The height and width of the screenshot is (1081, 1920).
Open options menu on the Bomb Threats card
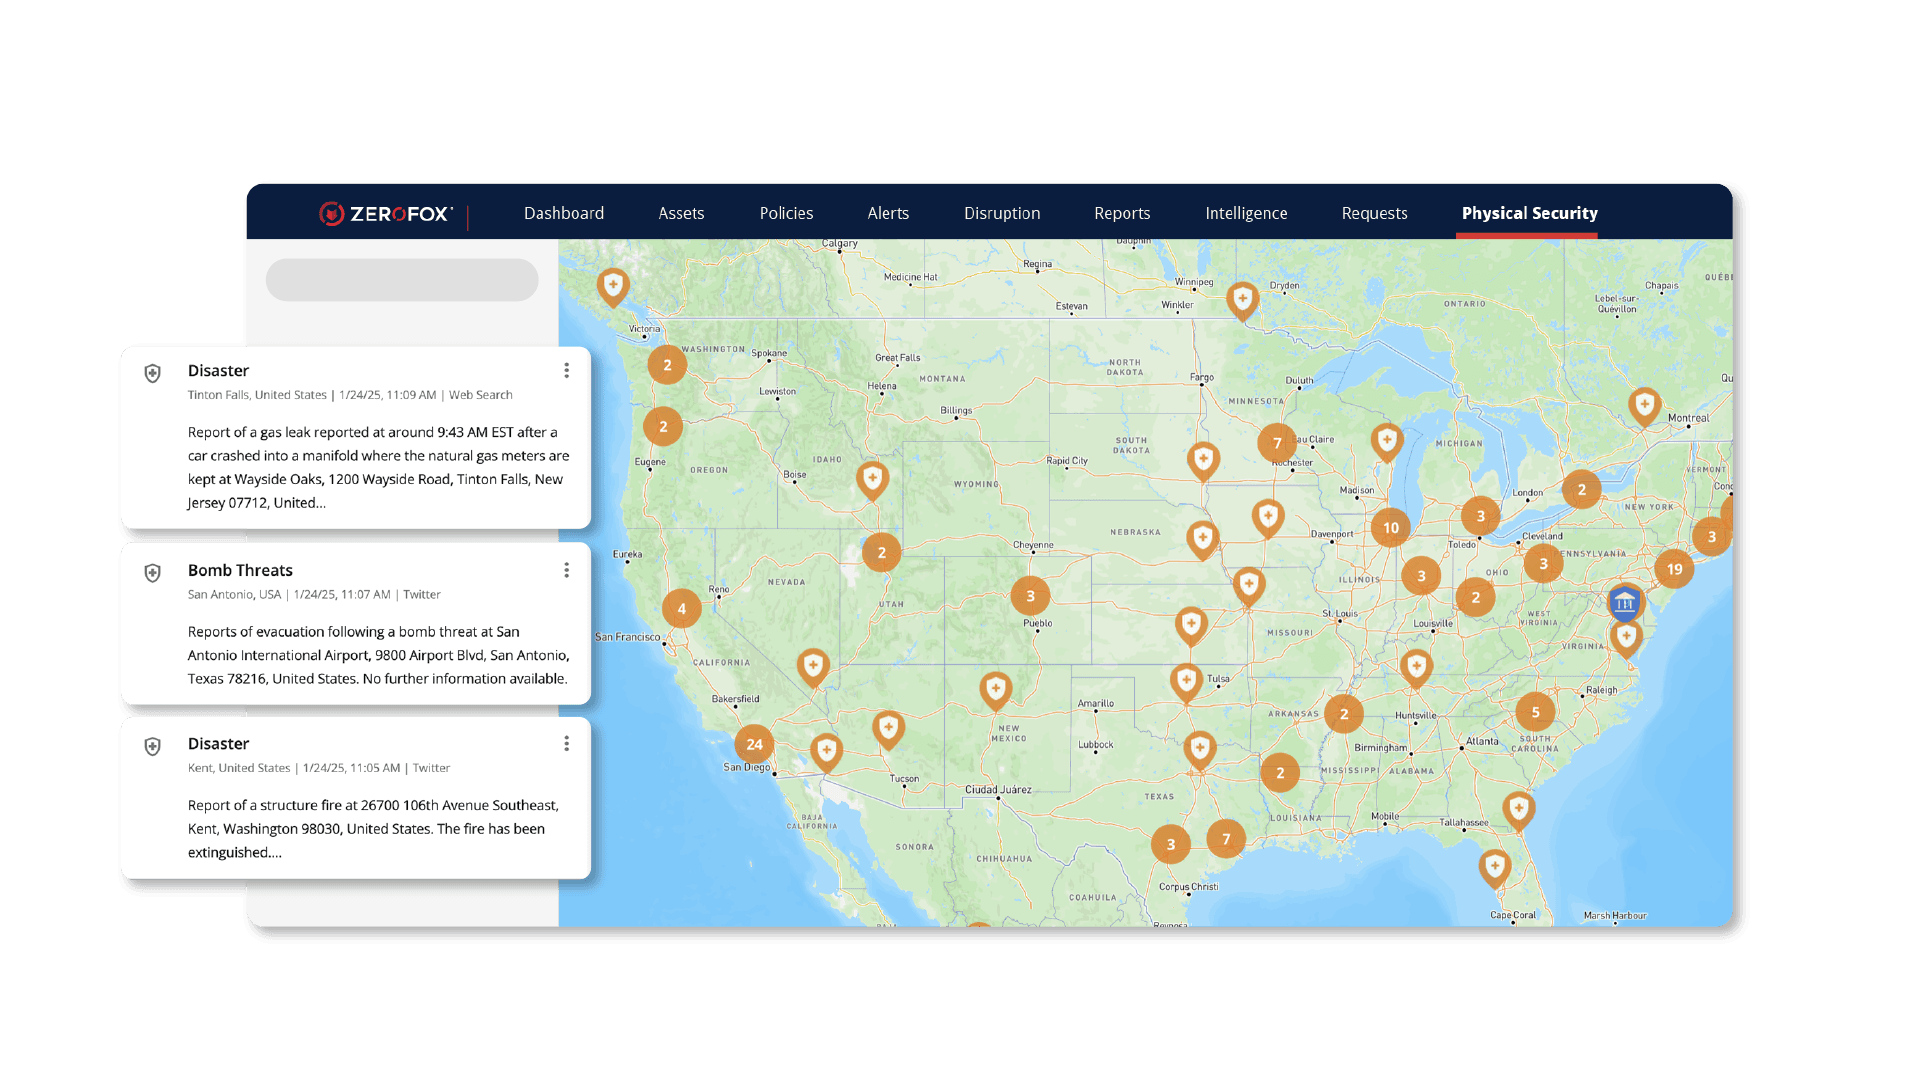[x=566, y=570]
